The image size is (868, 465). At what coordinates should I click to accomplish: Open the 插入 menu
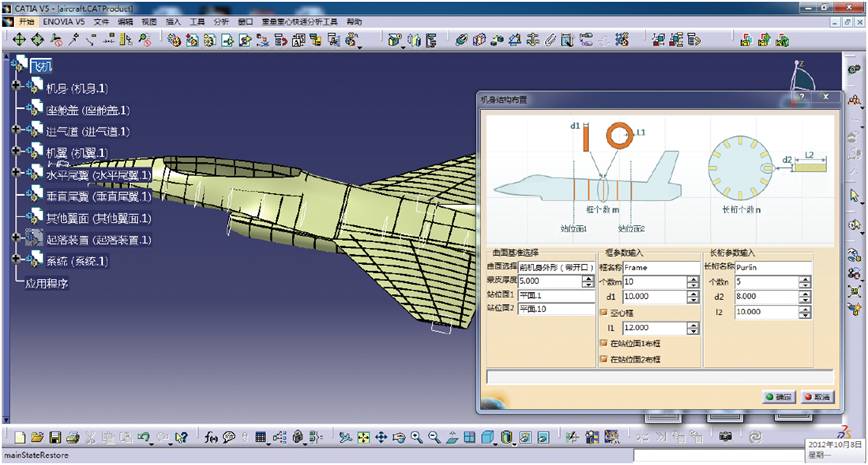pyautogui.click(x=173, y=22)
